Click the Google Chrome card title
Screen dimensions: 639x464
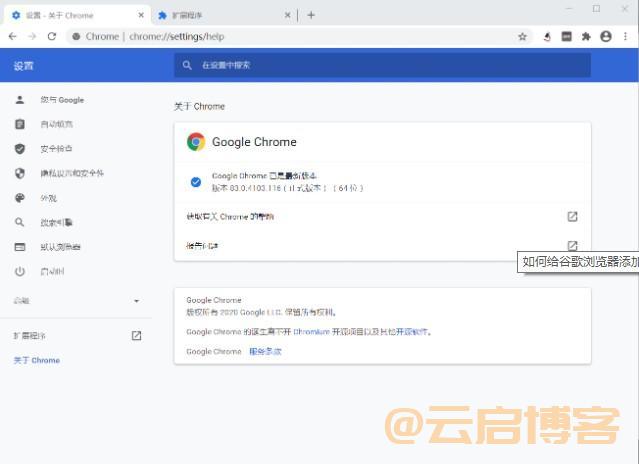pyautogui.click(x=254, y=142)
